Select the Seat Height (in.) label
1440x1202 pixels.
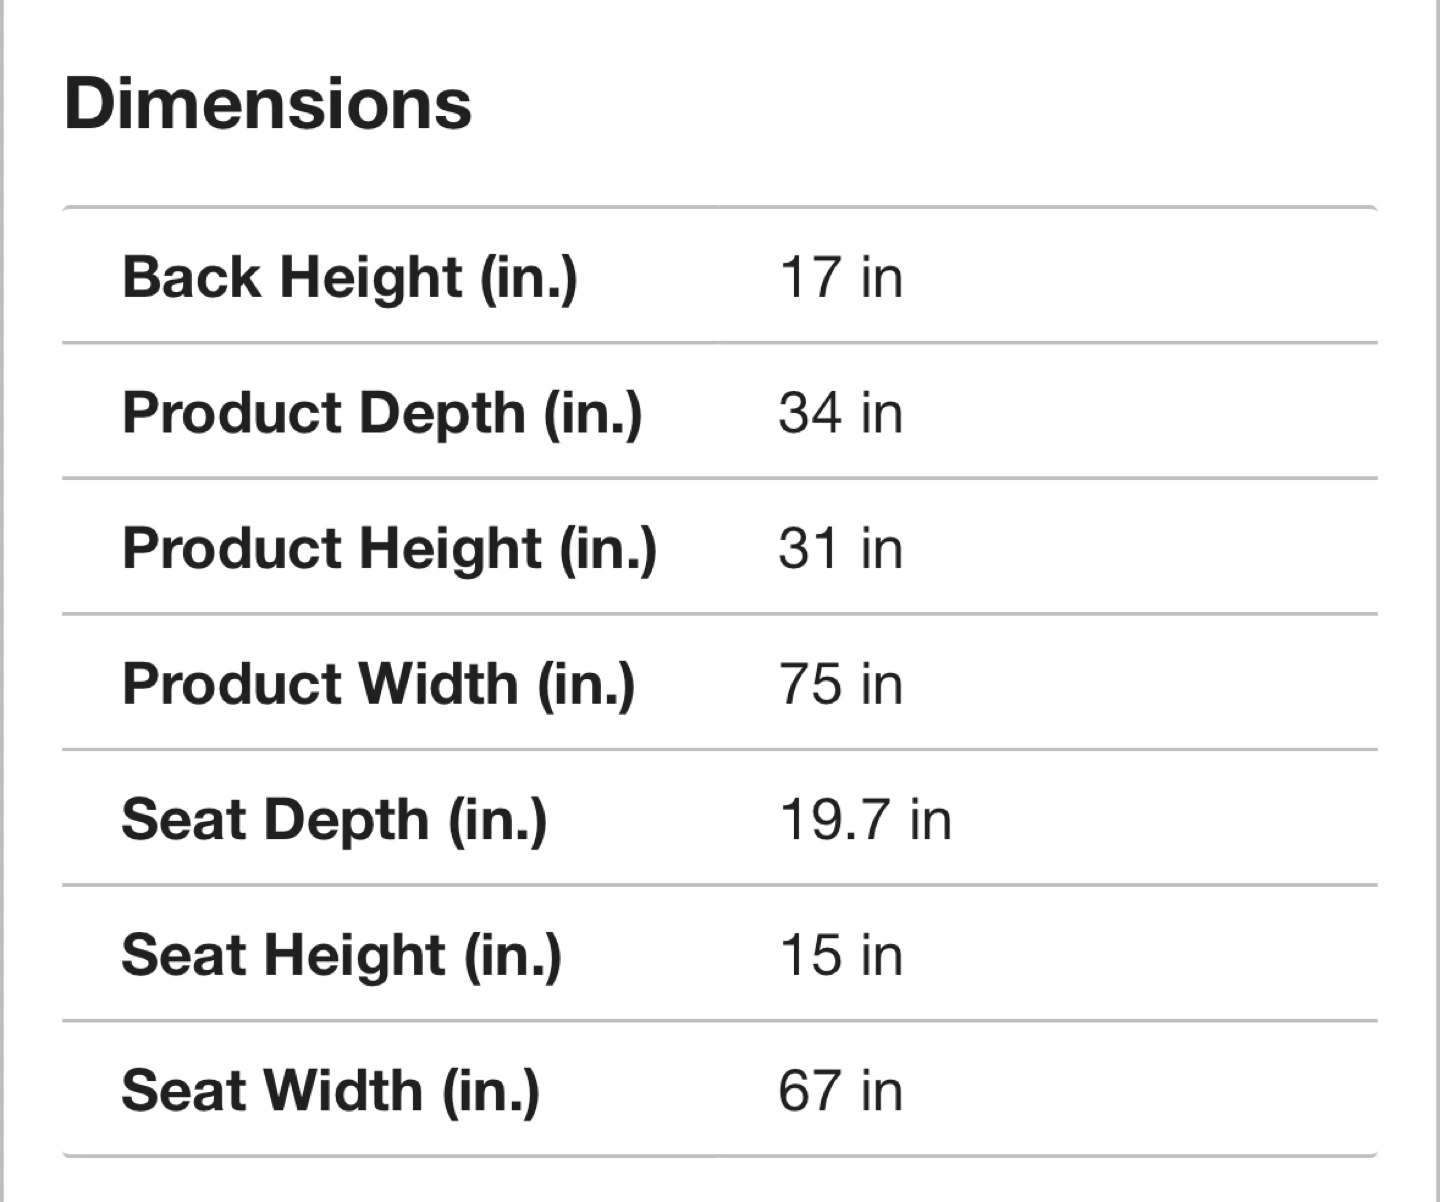pyautogui.click(x=341, y=955)
